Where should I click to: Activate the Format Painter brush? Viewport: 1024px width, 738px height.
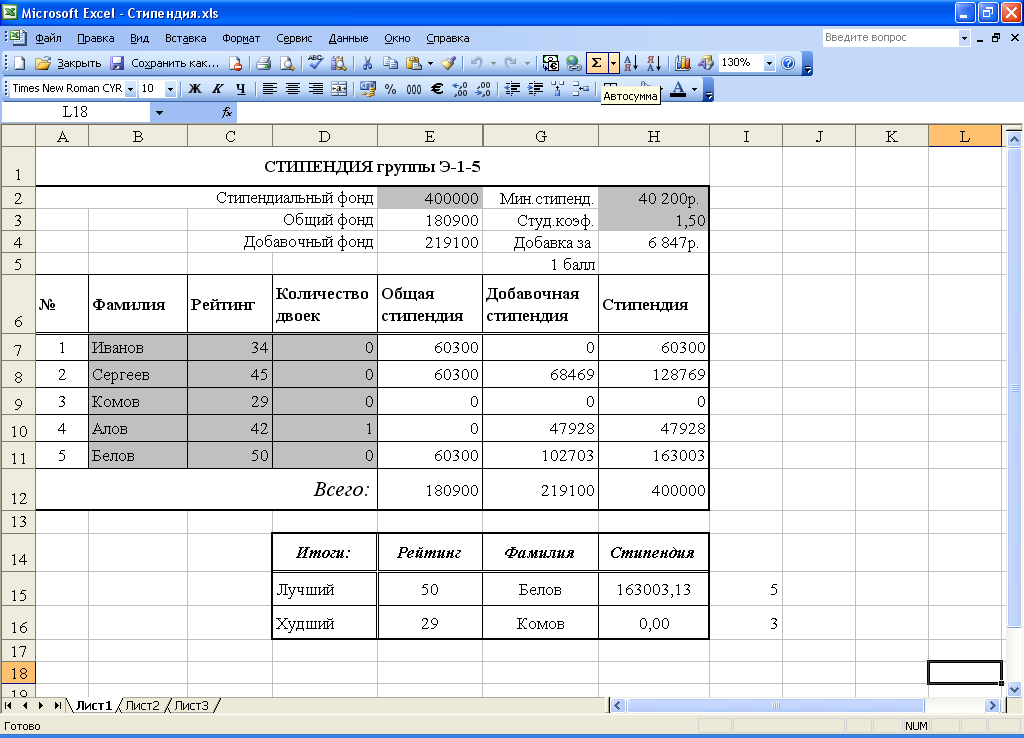coord(449,63)
